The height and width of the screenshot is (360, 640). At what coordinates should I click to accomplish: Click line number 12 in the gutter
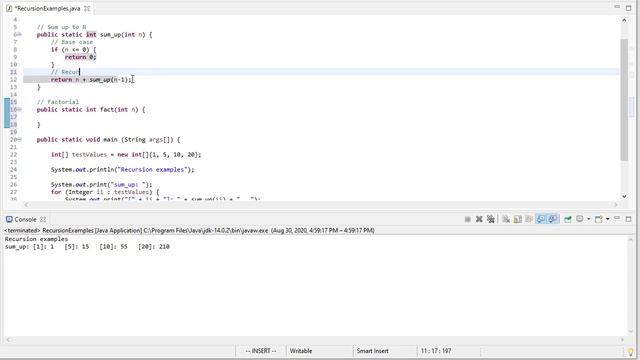click(x=13, y=80)
